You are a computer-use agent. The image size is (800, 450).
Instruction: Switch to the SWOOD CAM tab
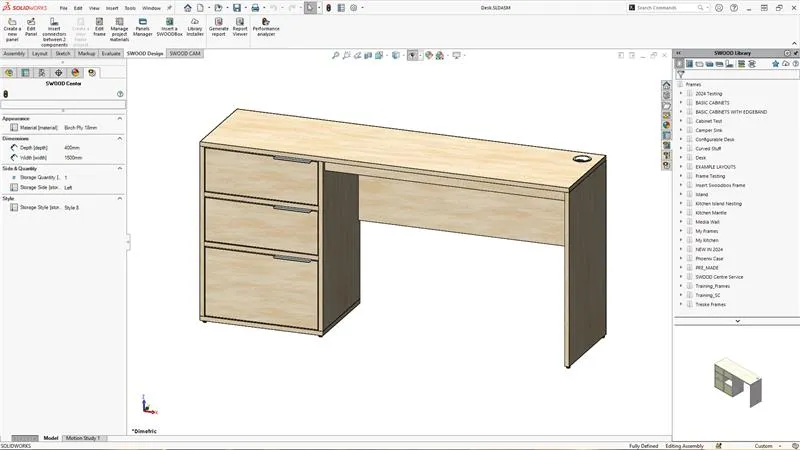tap(184, 53)
